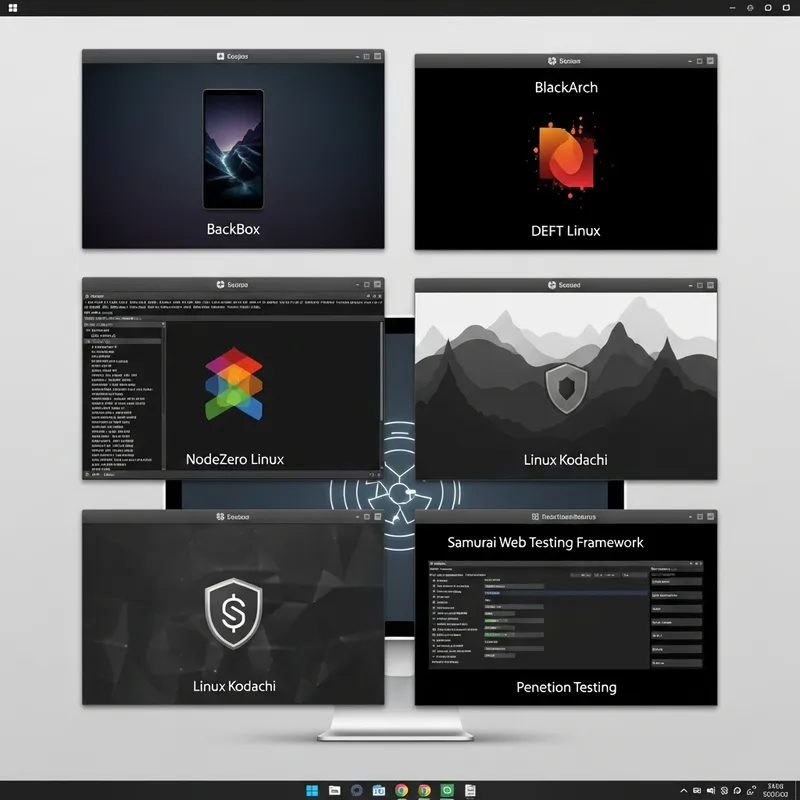Image resolution: width=800 pixels, height=800 pixels.
Task: Toggle the volume icon in the system tray
Action: coord(711,790)
